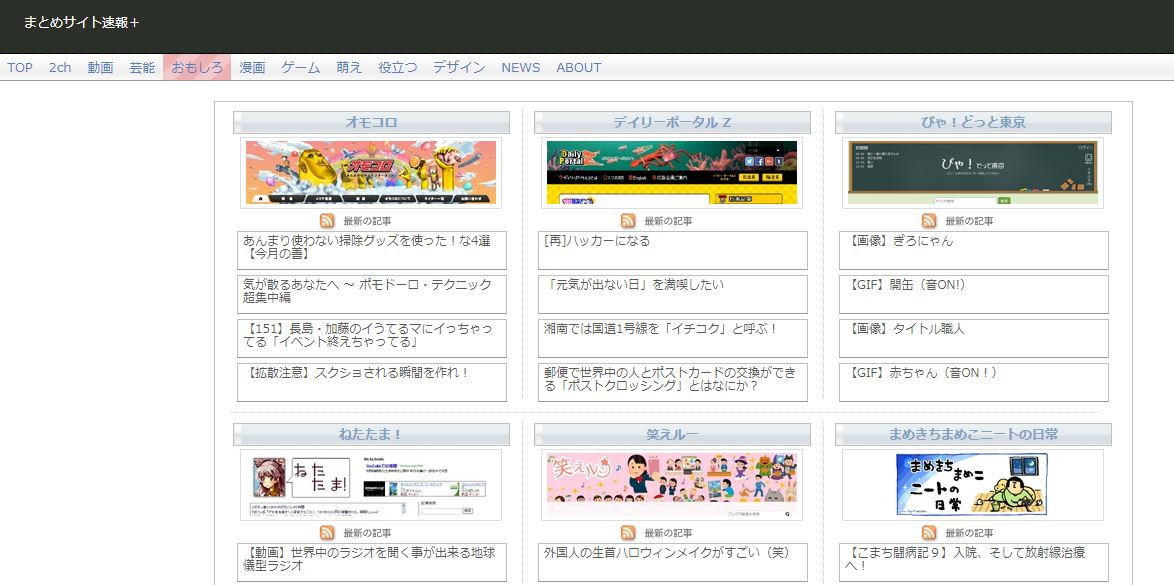Open article [再]ハッカーになる
The height and width of the screenshot is (585, 1174).
click(673, 250)
